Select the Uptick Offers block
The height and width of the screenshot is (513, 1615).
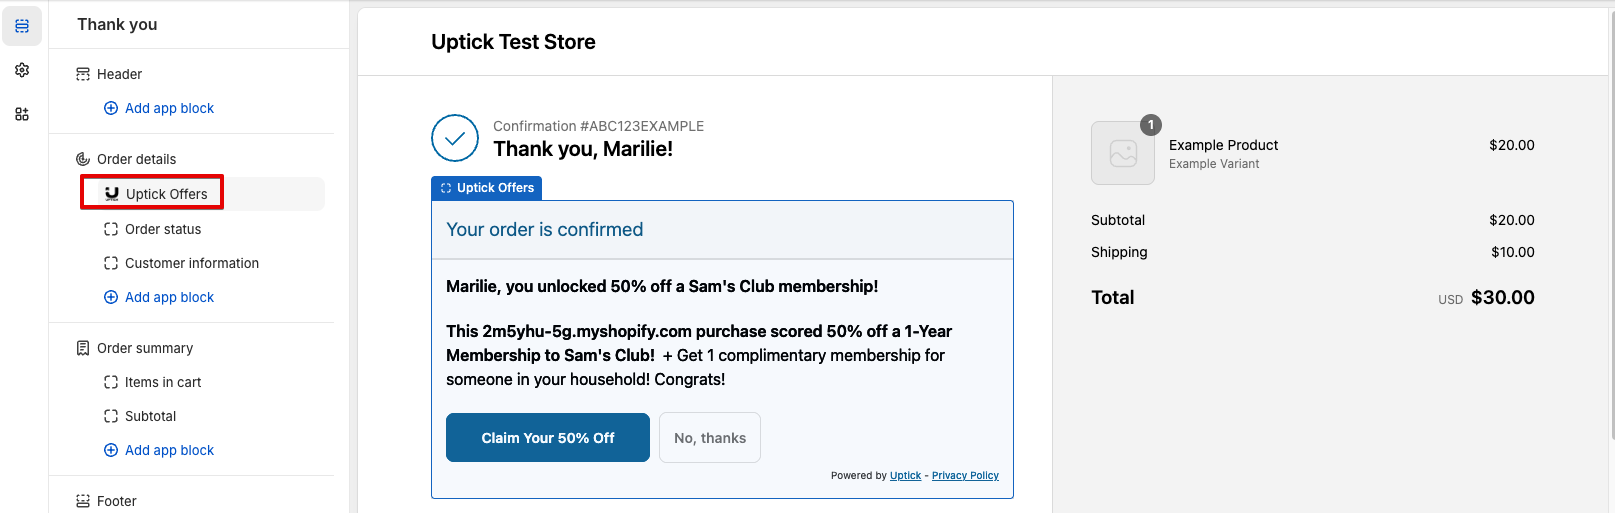tap(166, 194)
